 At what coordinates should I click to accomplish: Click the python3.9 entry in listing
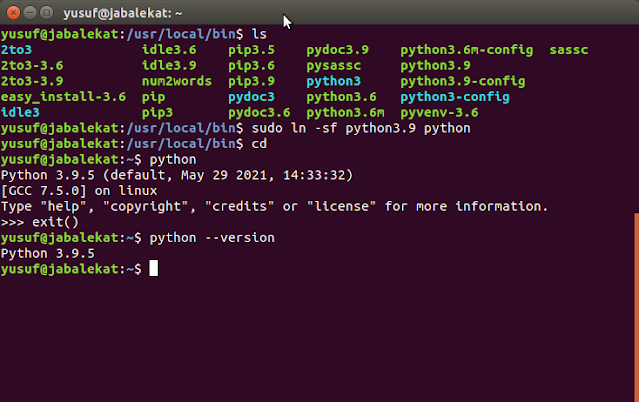[x=435, y=66]
